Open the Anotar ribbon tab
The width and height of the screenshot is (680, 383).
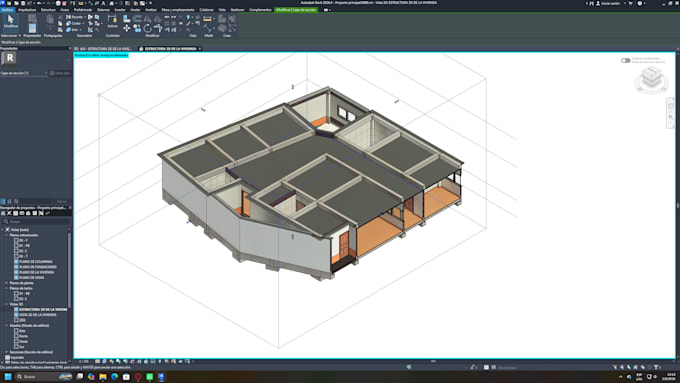[135, 10]
